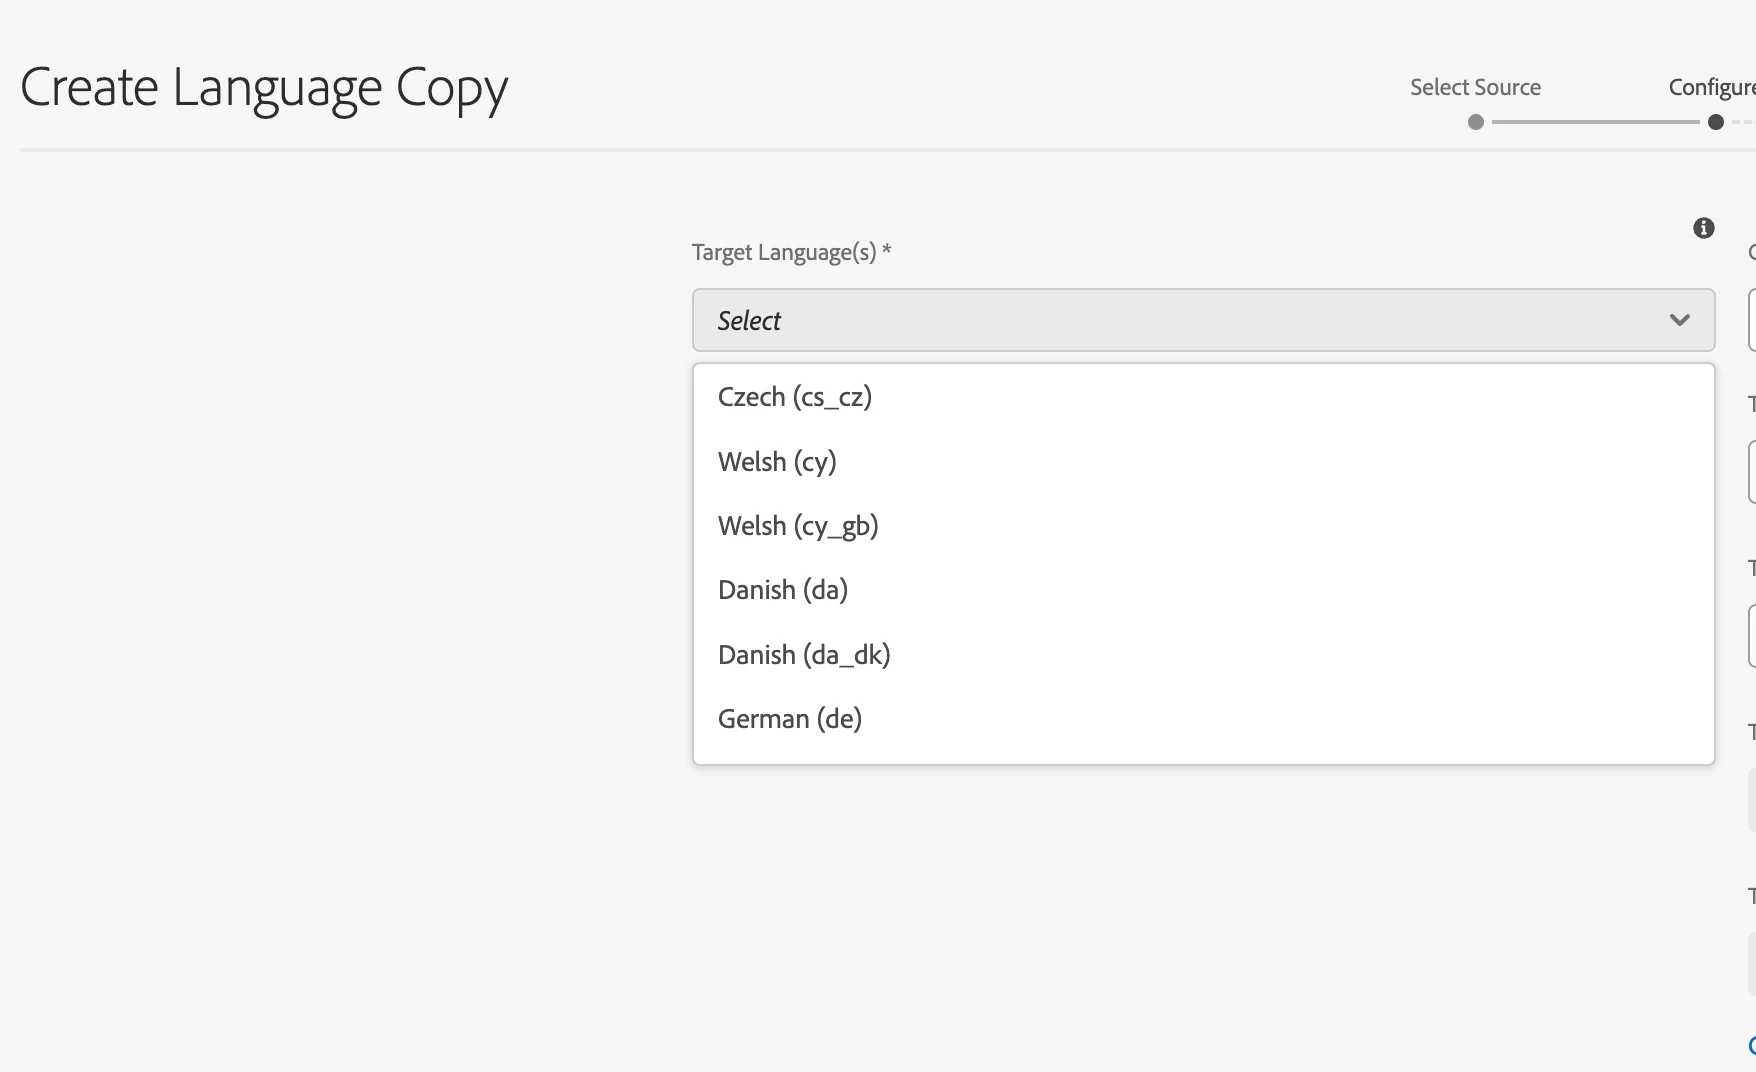Select German (de) from the dropdown
The image size is (1756, 1072).
(x=790, y=719)
